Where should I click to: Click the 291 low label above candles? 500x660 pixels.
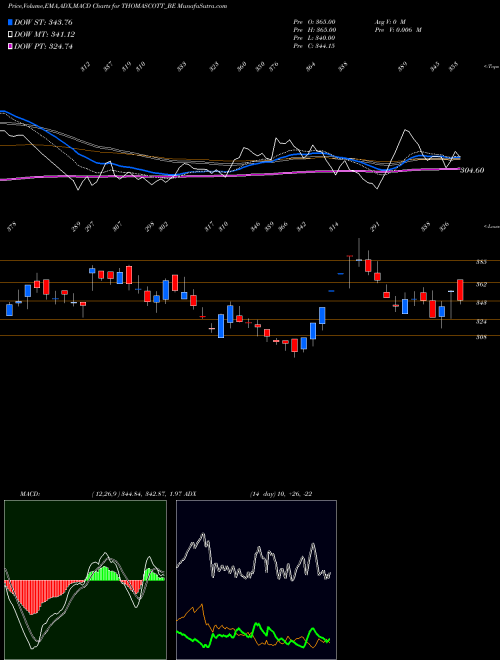click(x=375, y=227)
